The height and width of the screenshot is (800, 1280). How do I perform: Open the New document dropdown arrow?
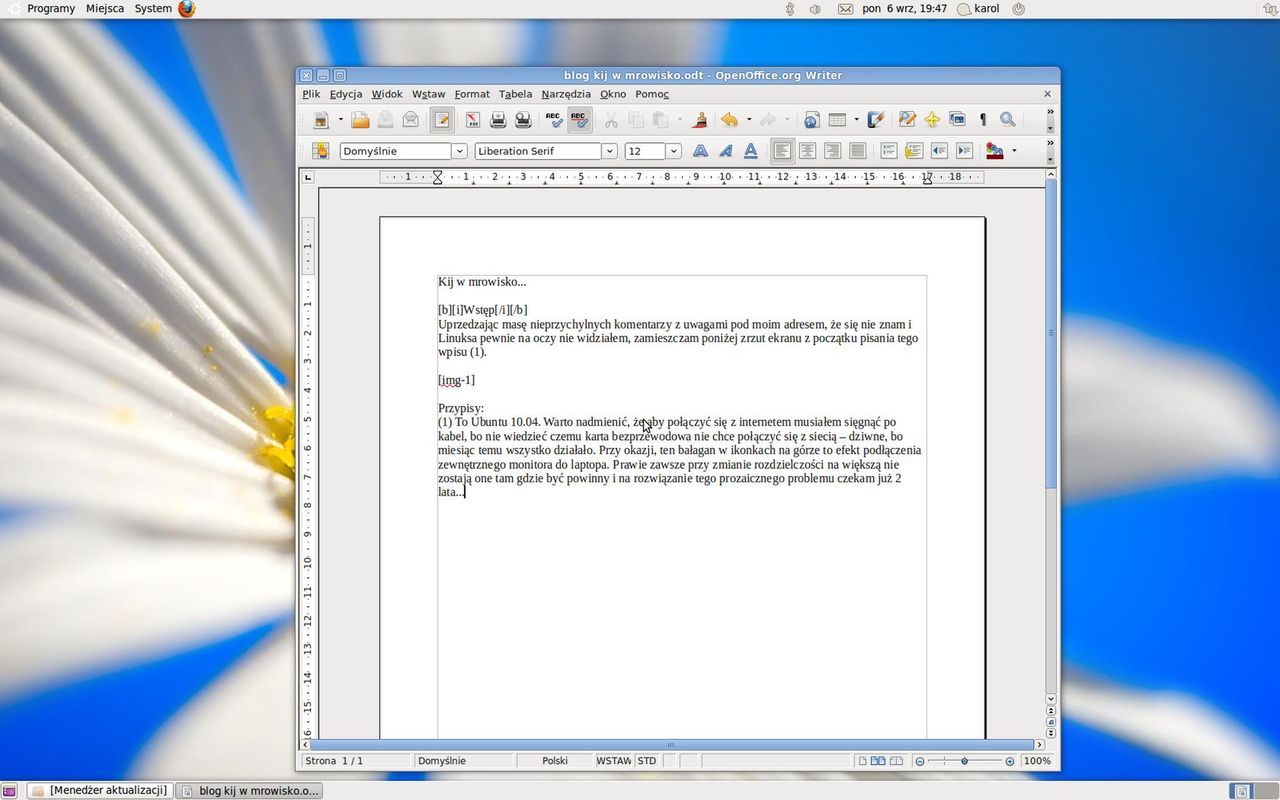pos(340,120)
